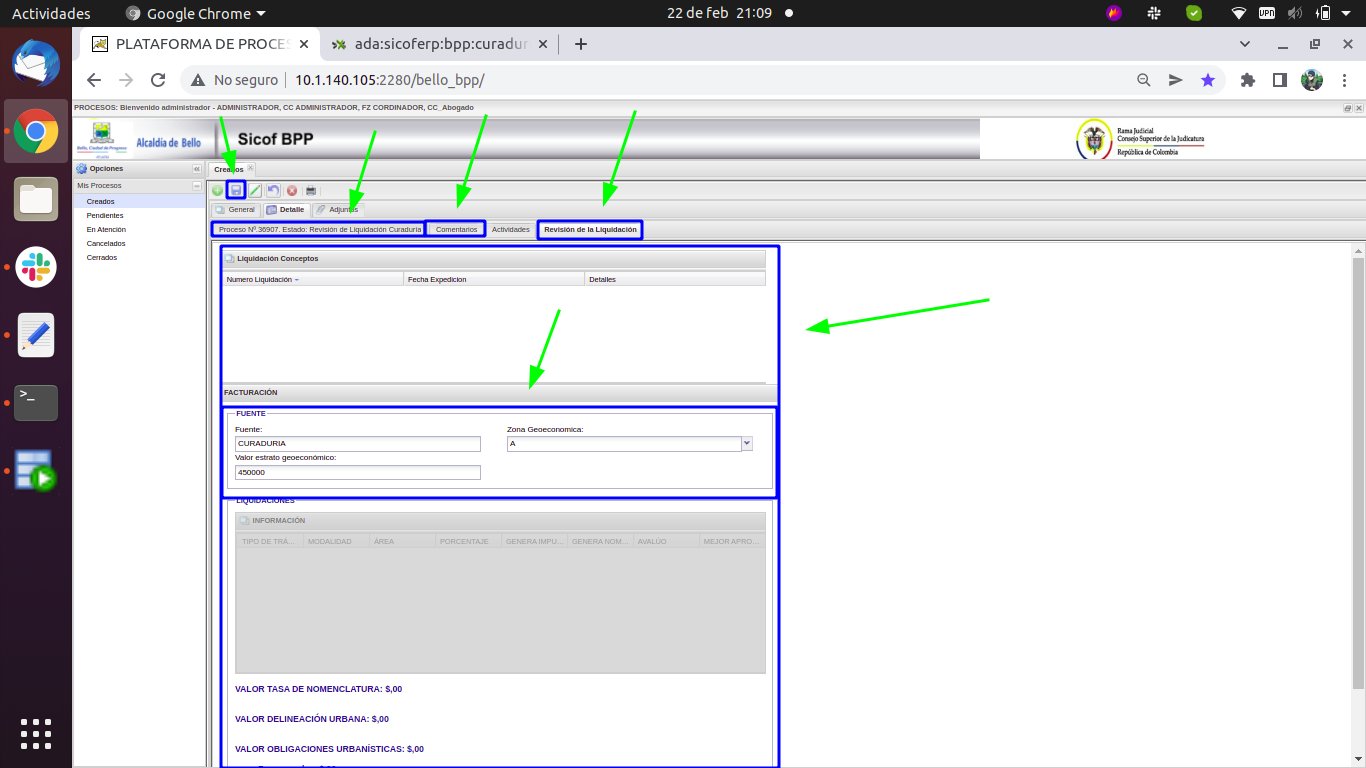This screenshot has height=768, width=1366.
Task: Save the process with the floppy disk icon
Action: pos(236,190)
